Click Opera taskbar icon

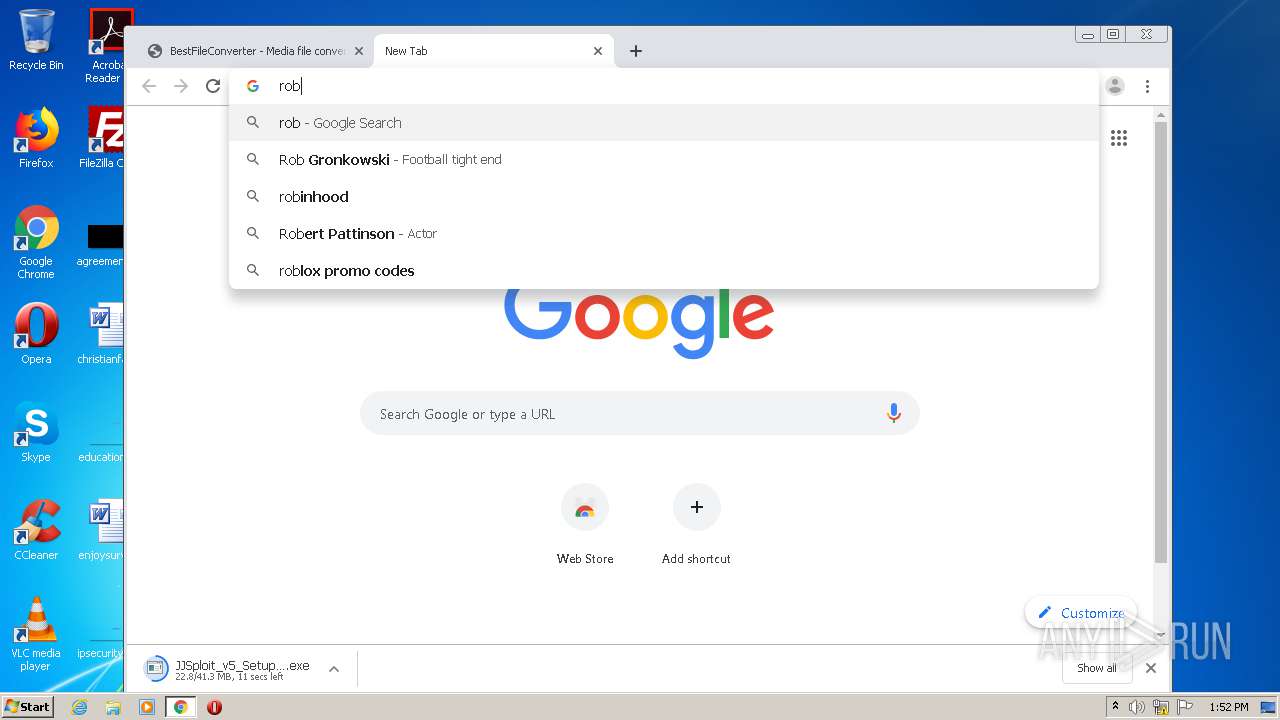214,707
